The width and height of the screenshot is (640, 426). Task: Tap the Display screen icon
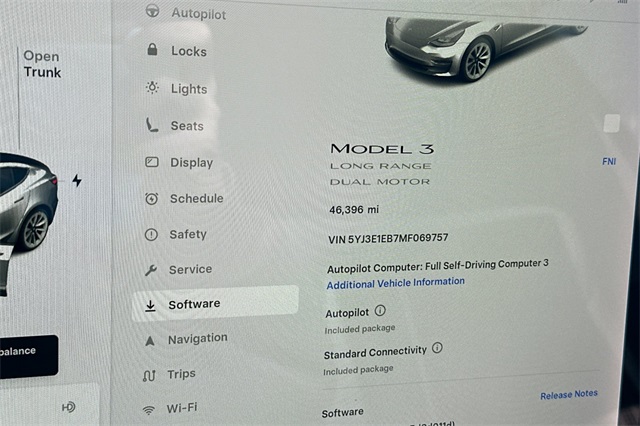coord(152,162)
